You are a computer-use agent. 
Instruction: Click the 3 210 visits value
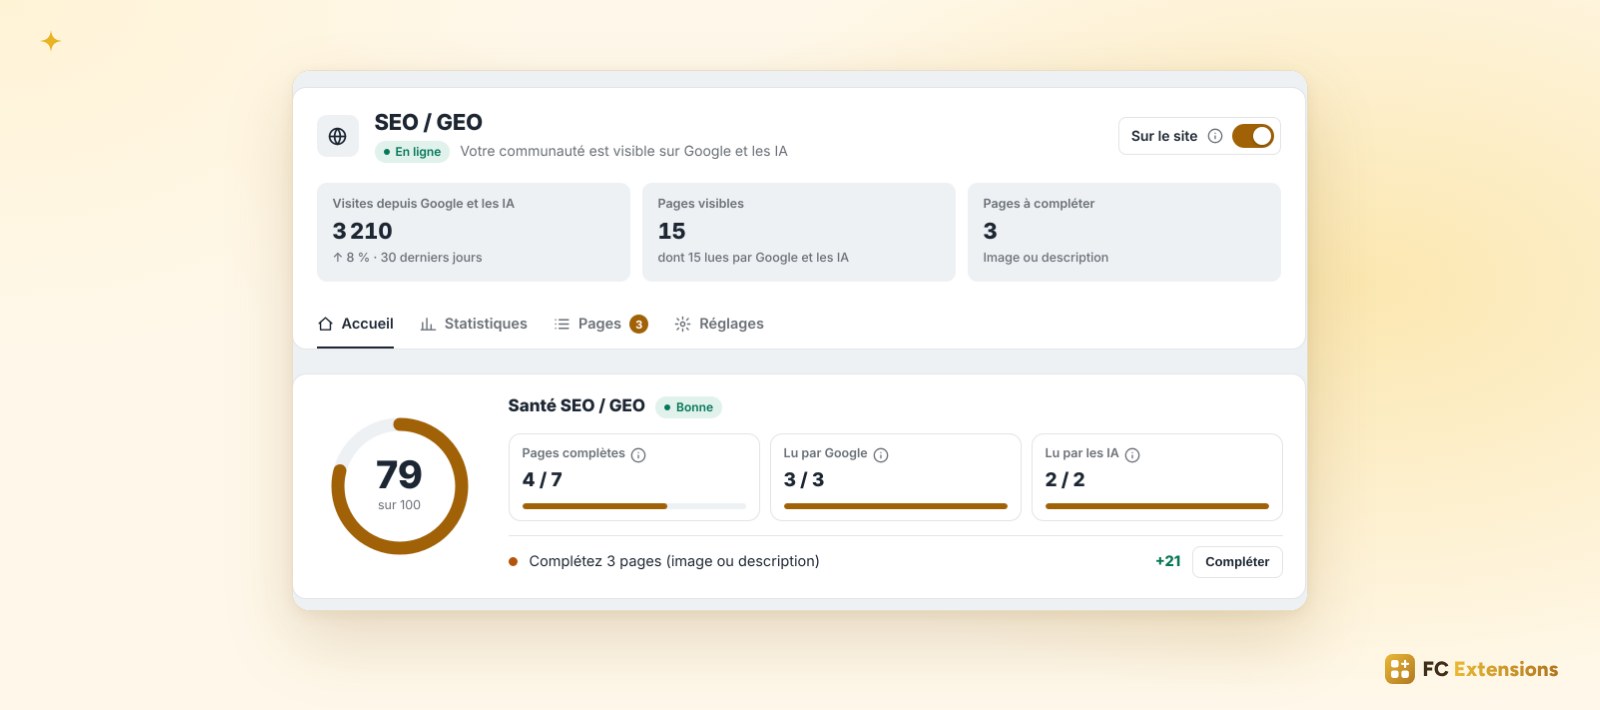coord(362,231)
